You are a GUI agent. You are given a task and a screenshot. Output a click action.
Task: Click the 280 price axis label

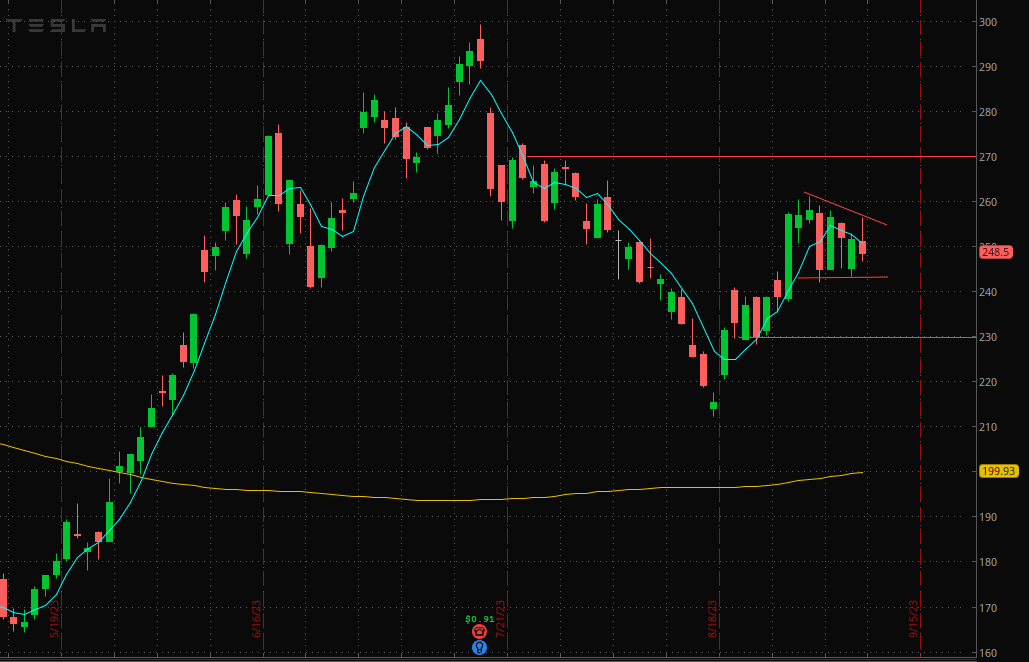tap(988, 112)
